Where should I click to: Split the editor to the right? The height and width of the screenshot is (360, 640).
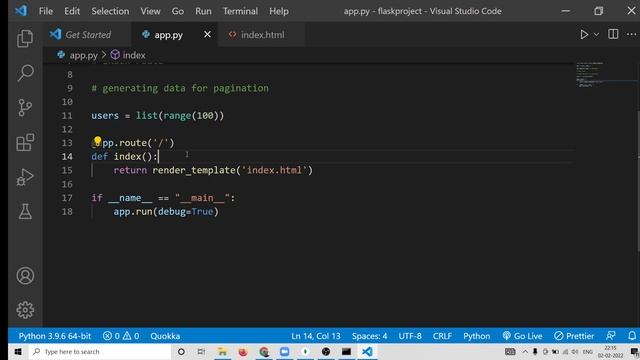(613, 34)
